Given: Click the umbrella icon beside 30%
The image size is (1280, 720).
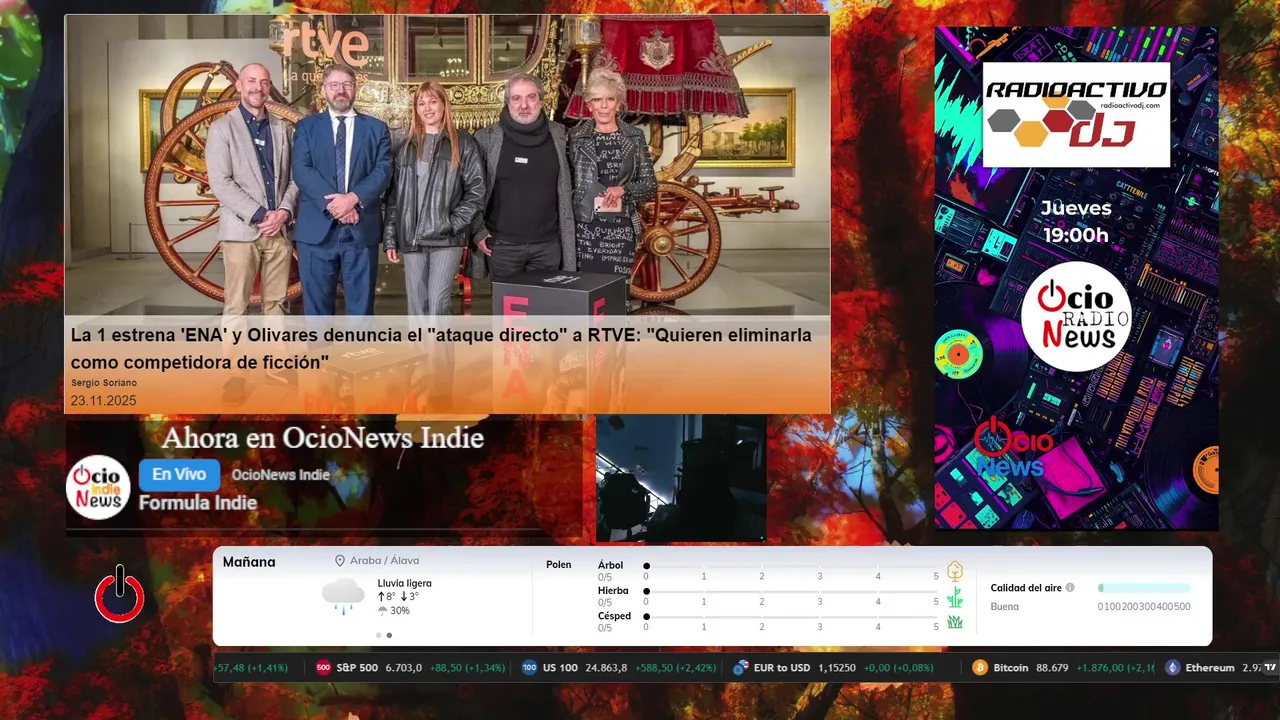Looking at the screenshot, I should coord(382,611).
